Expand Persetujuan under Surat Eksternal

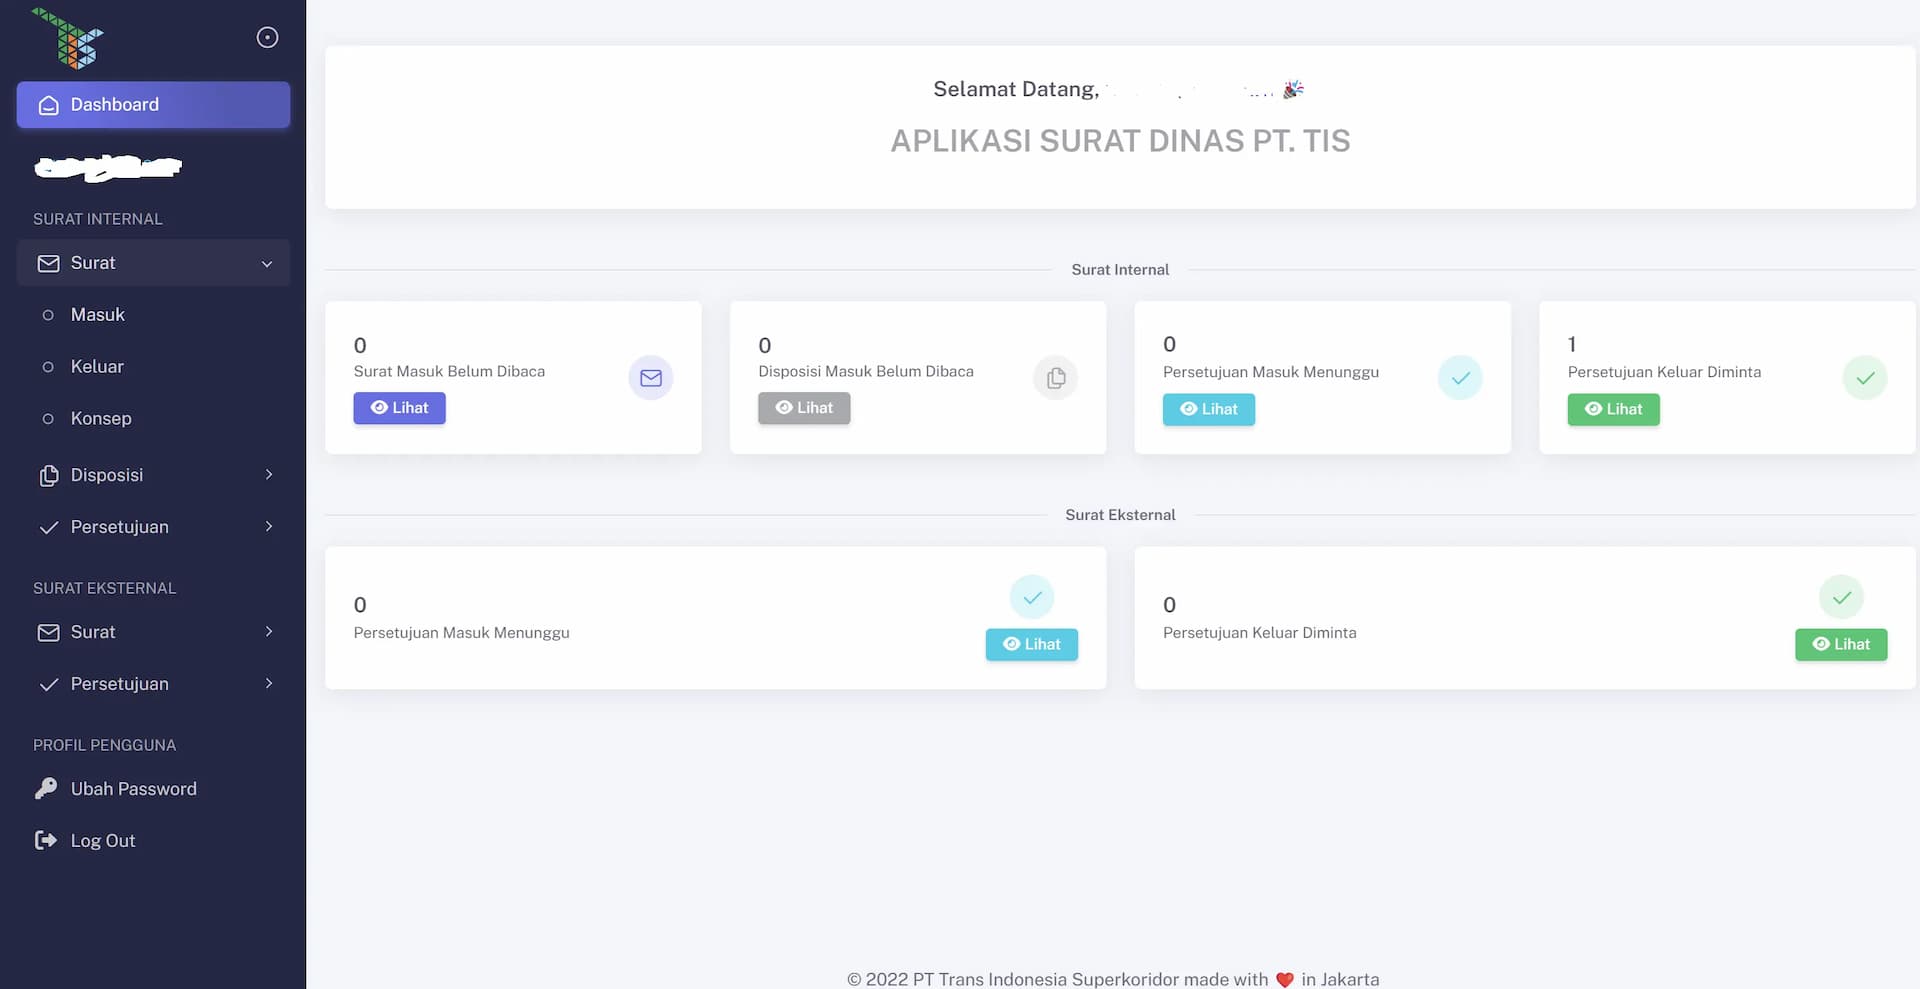click(153, 684)
